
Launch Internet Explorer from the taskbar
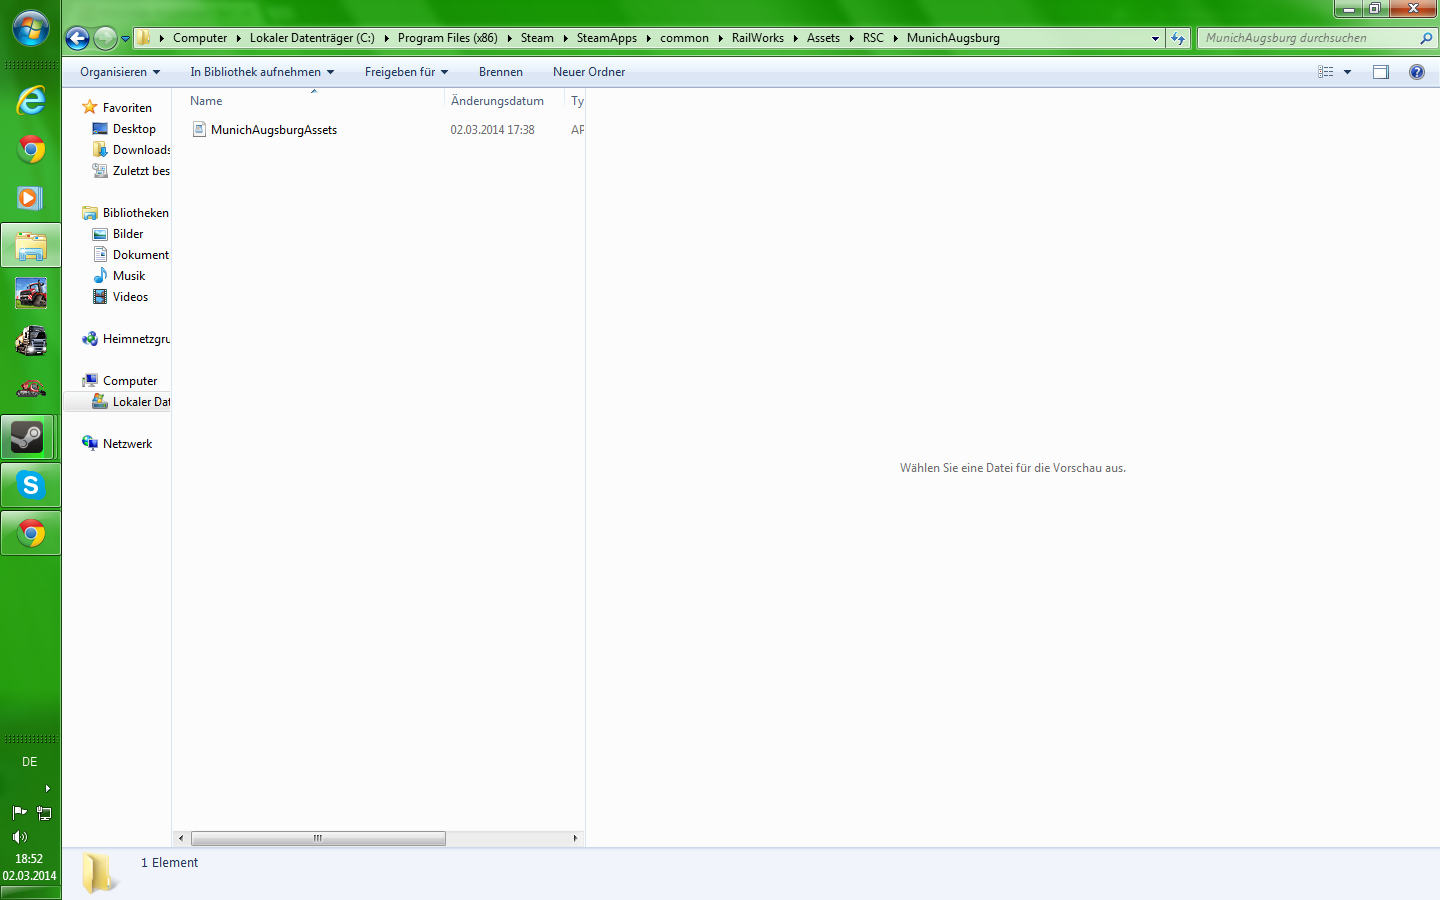[31, 100]
